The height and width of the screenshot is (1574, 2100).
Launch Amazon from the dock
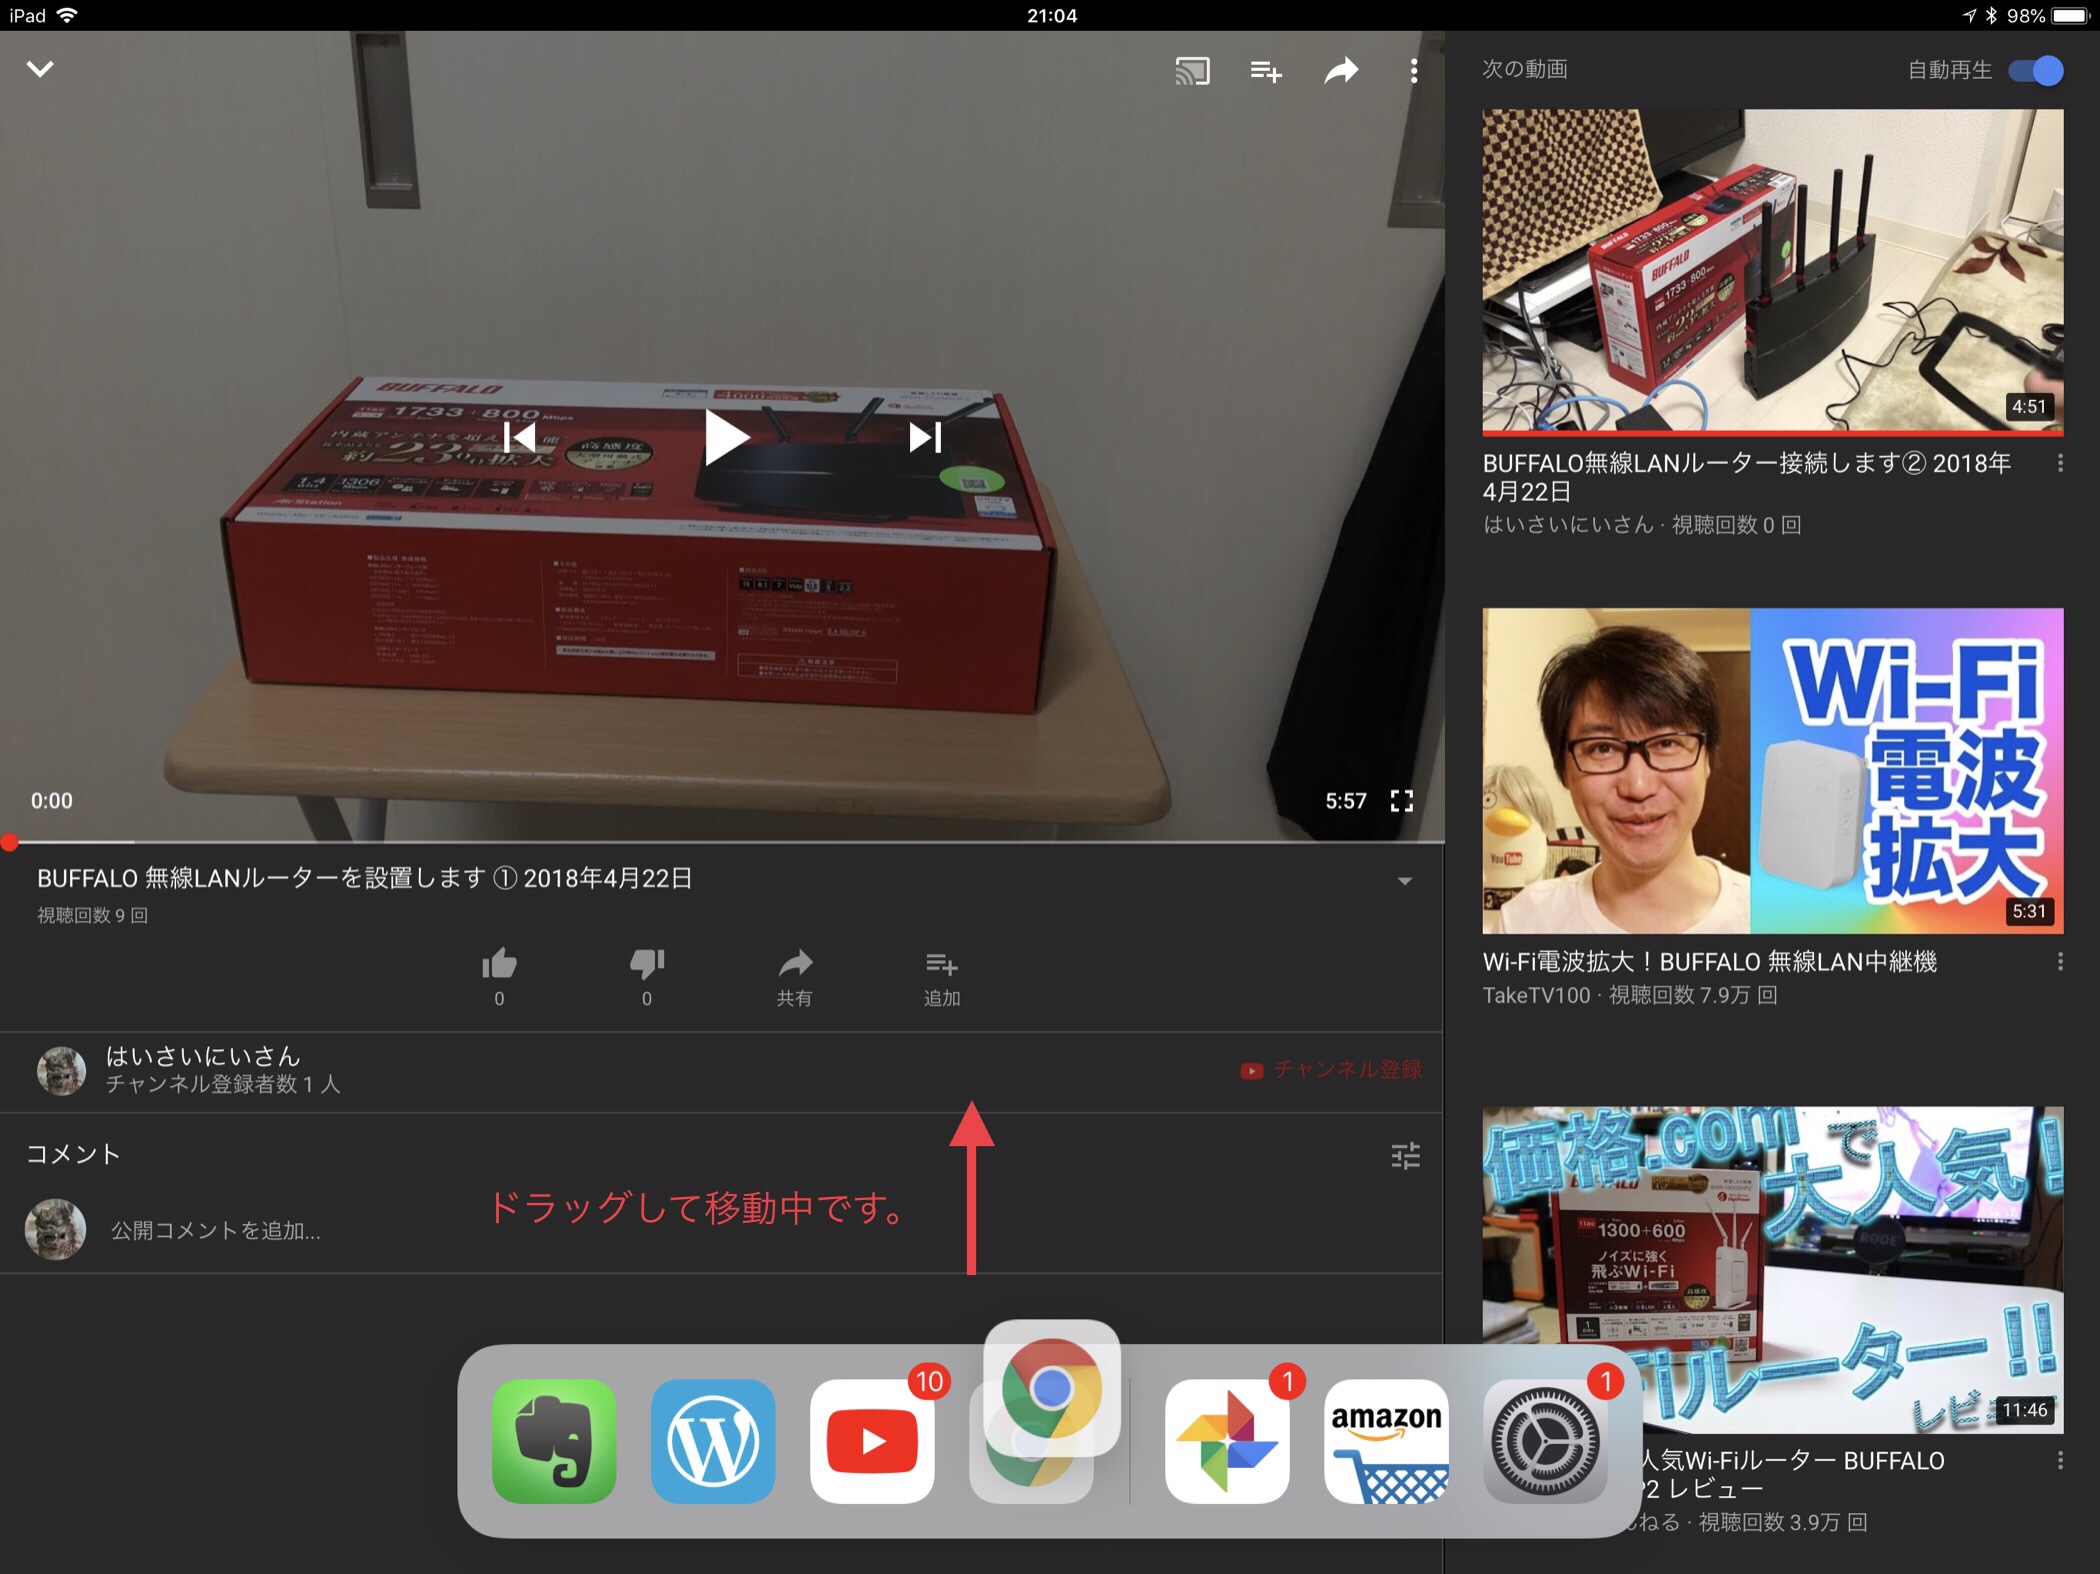coord(1386,1441)
